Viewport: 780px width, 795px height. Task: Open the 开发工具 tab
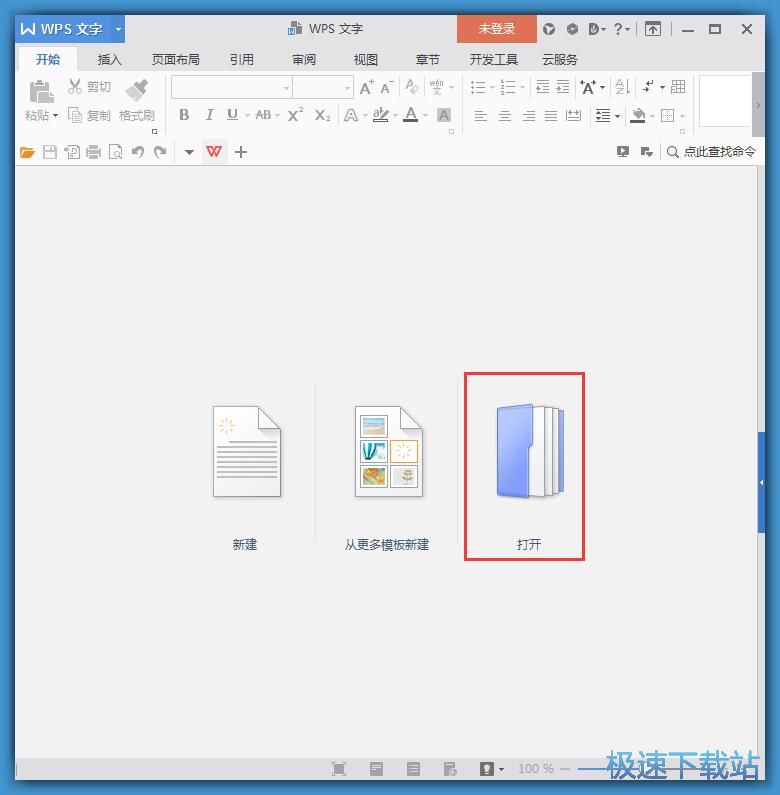493,59
